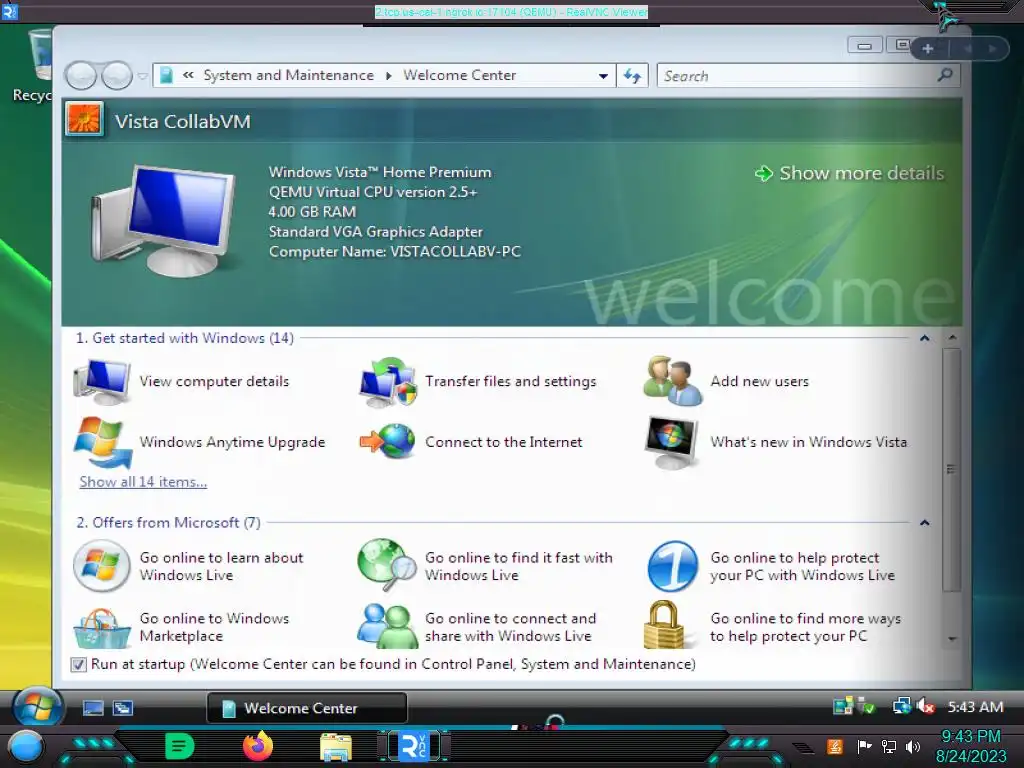
Task: Click System and Maintenance breadcrumb
Action: pos(289,75)
